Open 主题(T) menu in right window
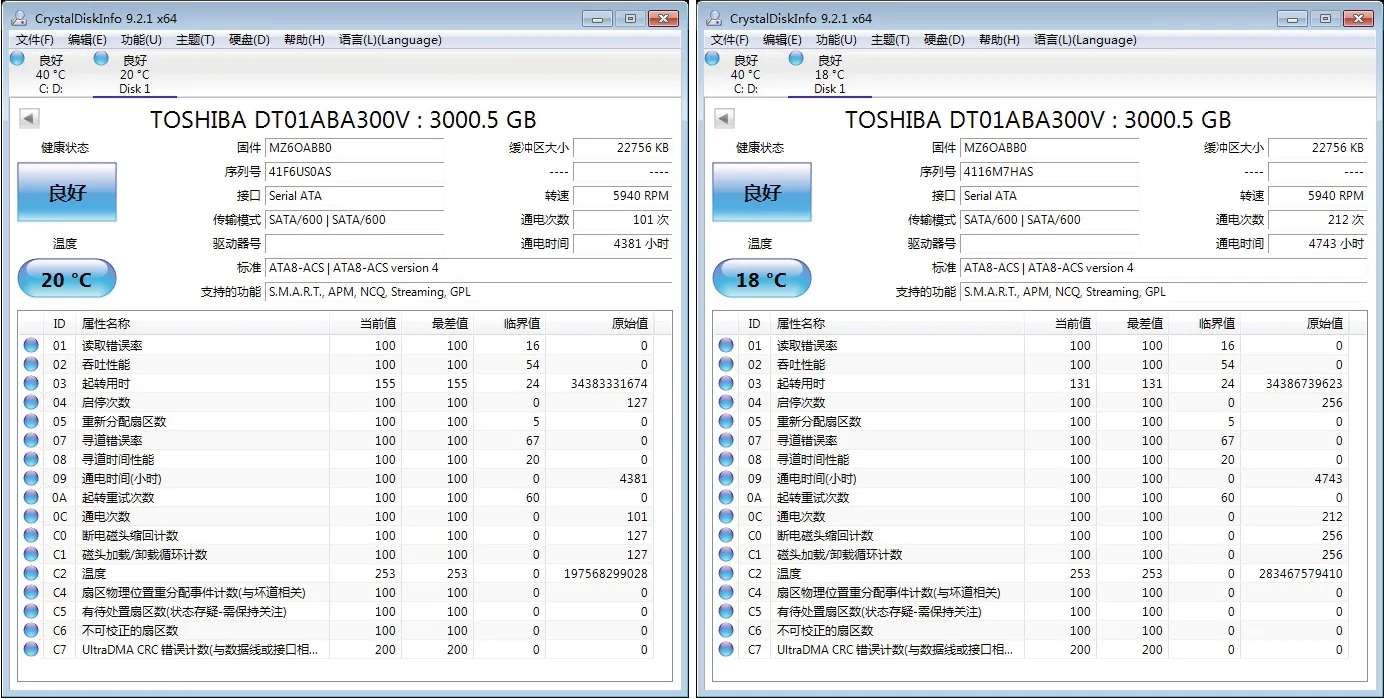This screenshot has width=1384, height=699. 890,40
